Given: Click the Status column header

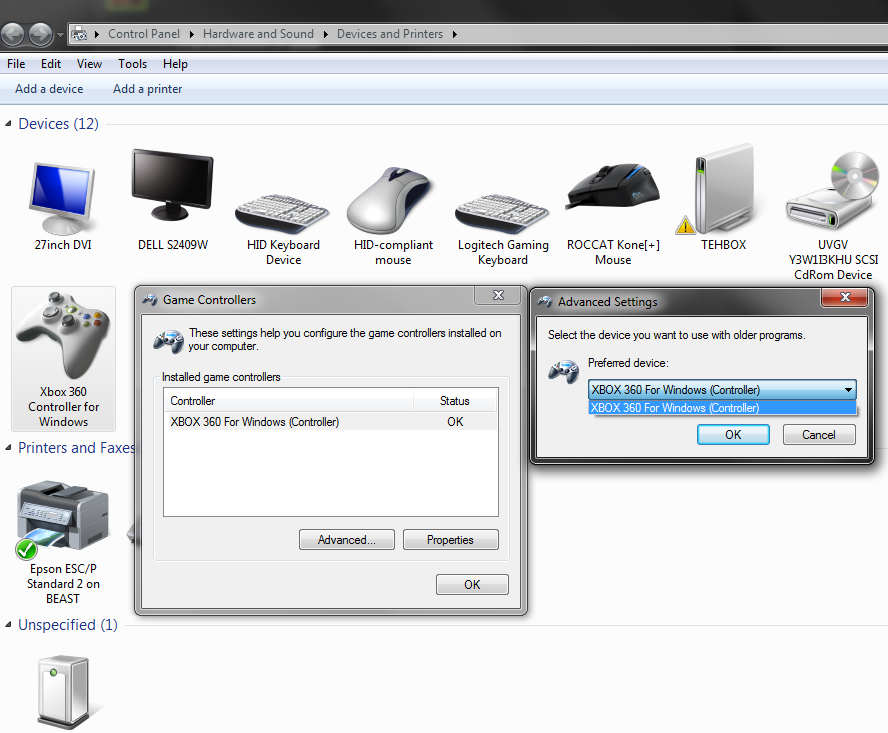Looking at the screenshot, I should click(x=455, y=400).
